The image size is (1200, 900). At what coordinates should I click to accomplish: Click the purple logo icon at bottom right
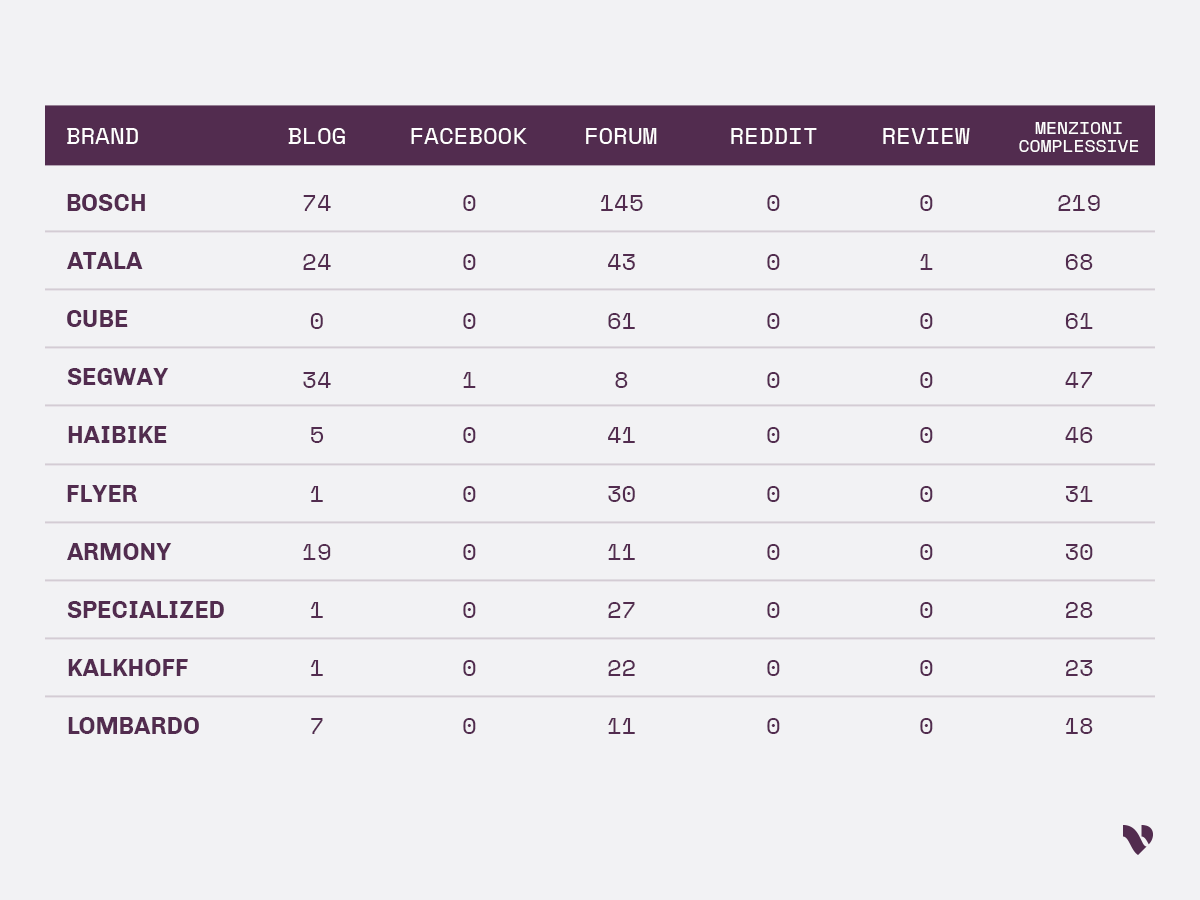(1138, 839)
